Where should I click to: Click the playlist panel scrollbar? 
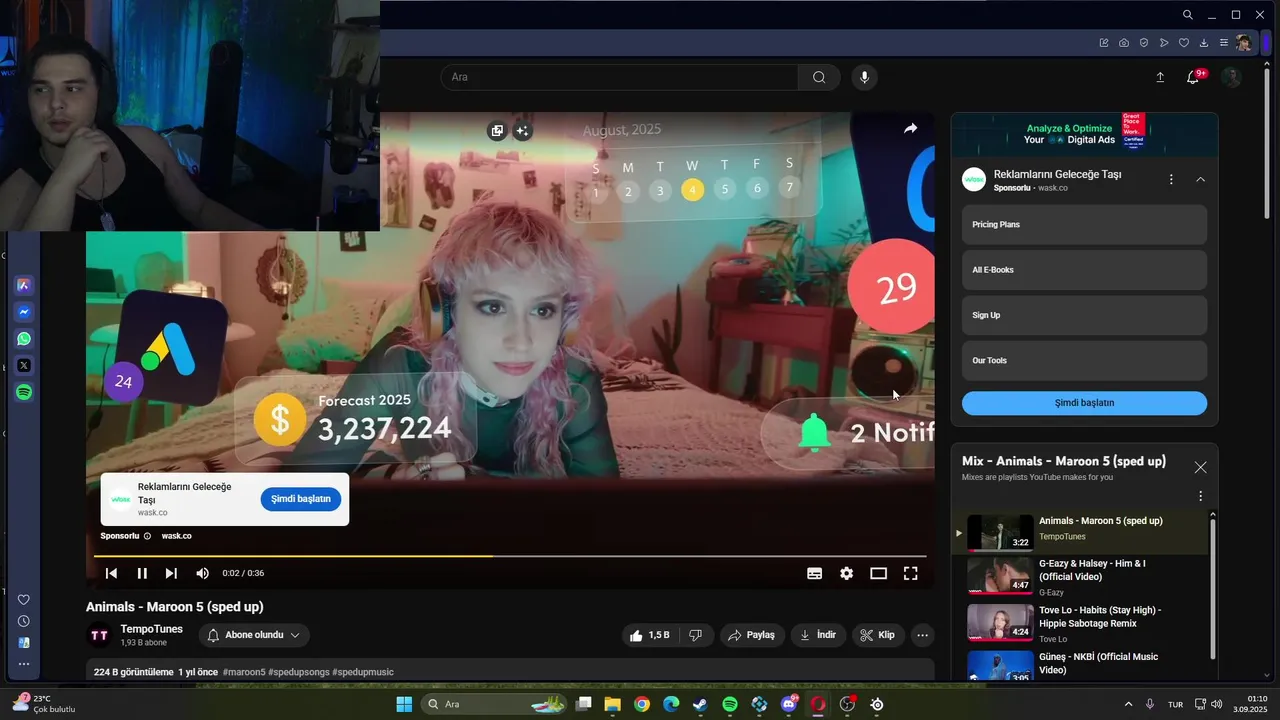pyautogui.click(x=1213, y=588)
